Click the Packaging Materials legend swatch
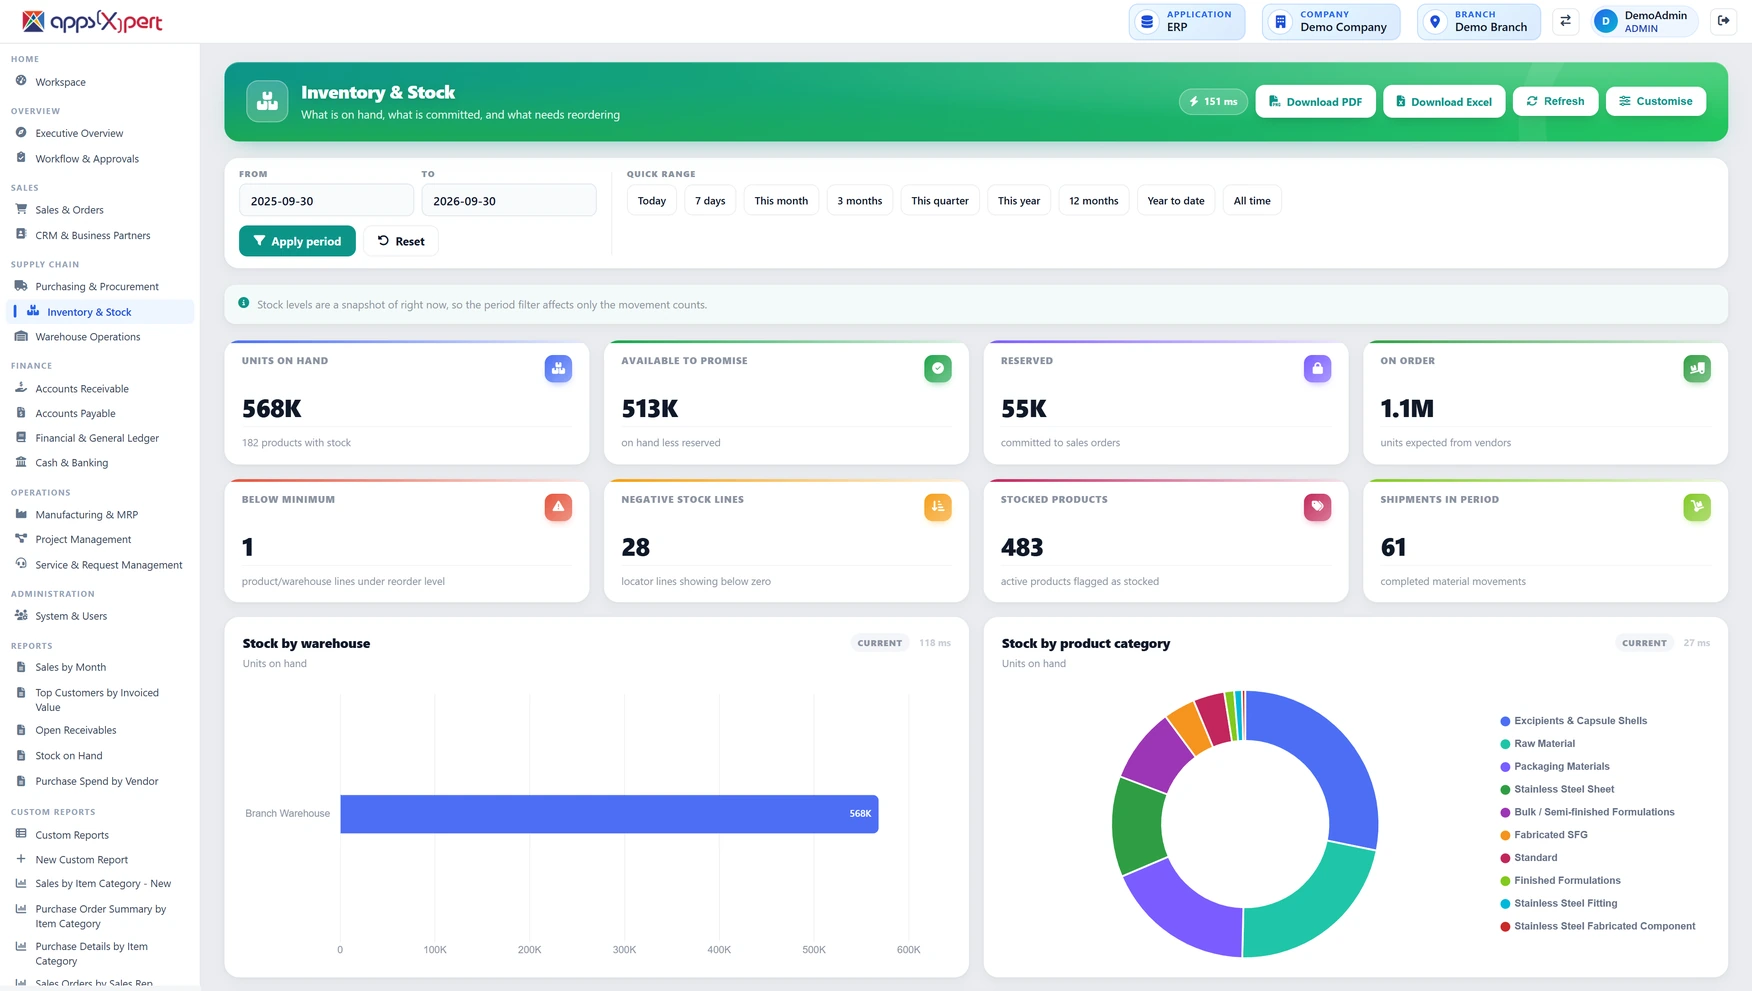The width and height of the screenshot is (1752, 991). tap(1505, 767)
